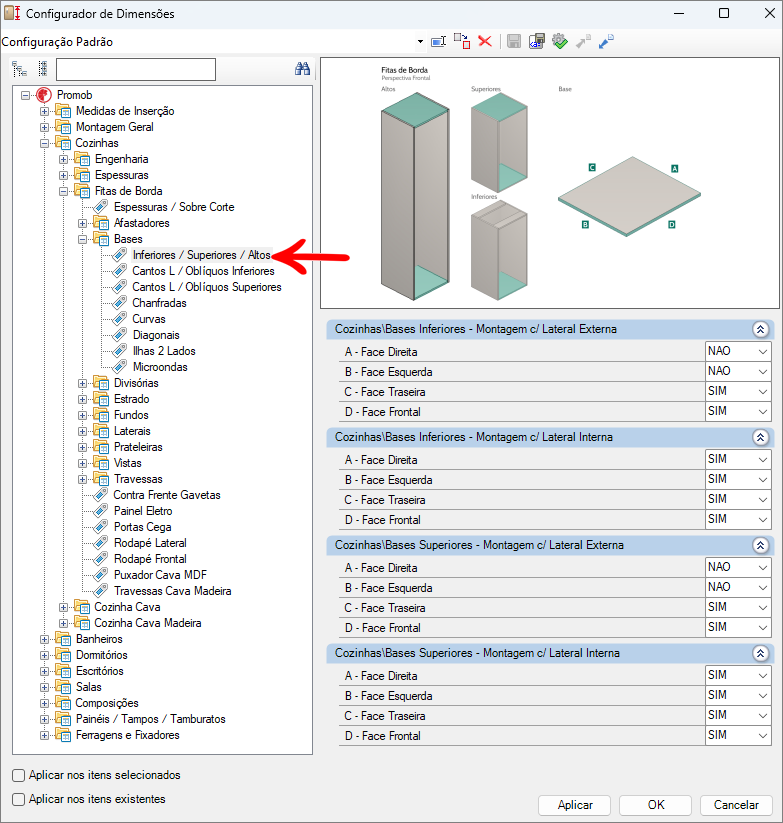Screen dimensions: 783x823
Task: Select the Microondas tree item
Action: click(x=160, y=367)
